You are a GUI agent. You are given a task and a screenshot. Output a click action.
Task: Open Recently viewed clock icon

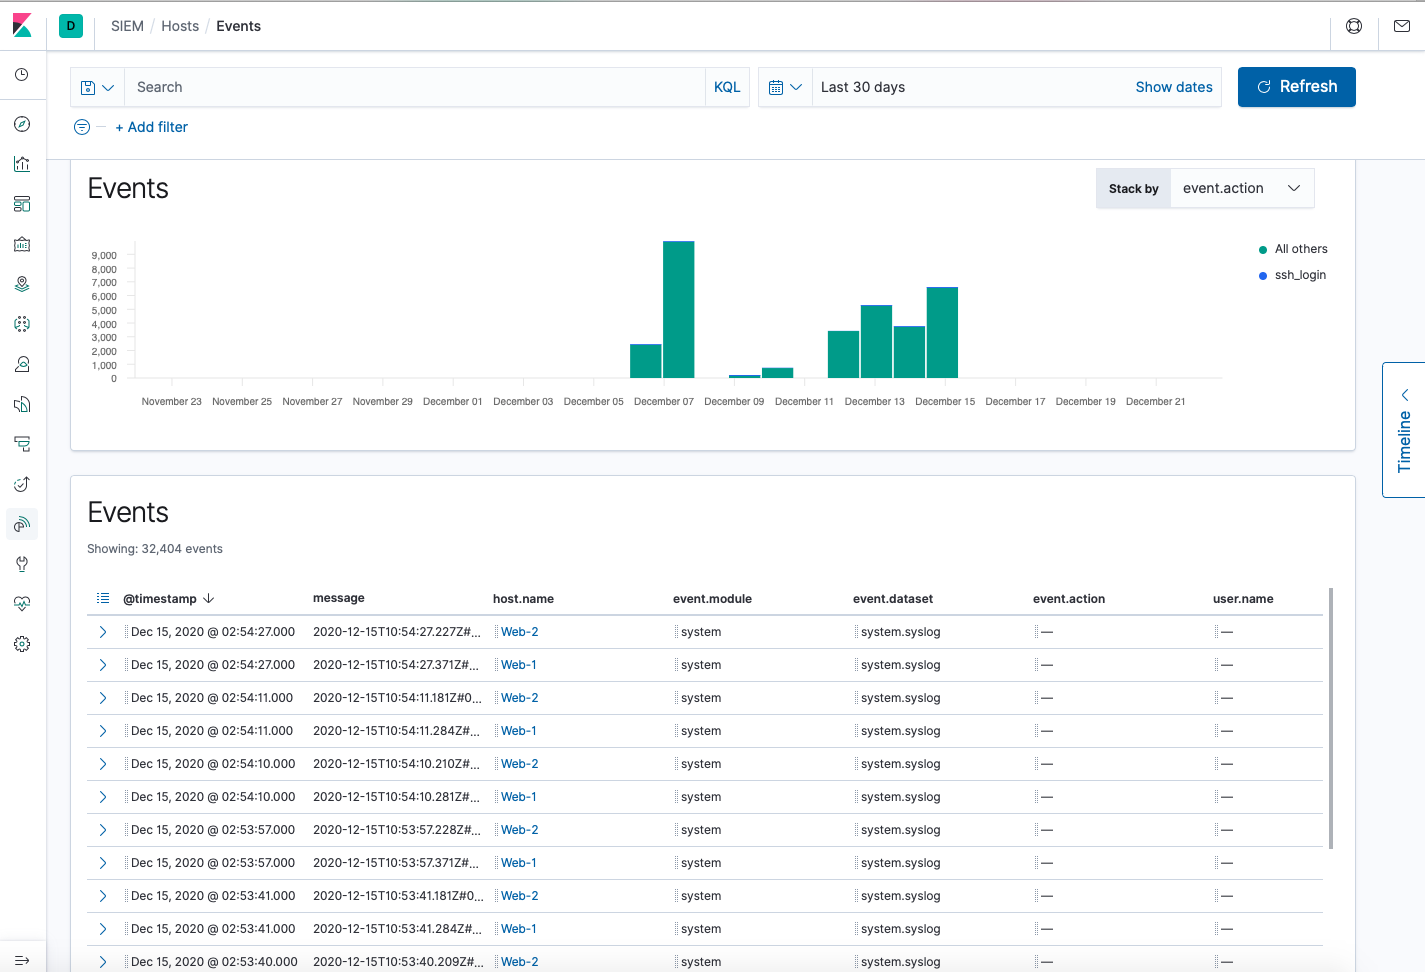(22, 75)
